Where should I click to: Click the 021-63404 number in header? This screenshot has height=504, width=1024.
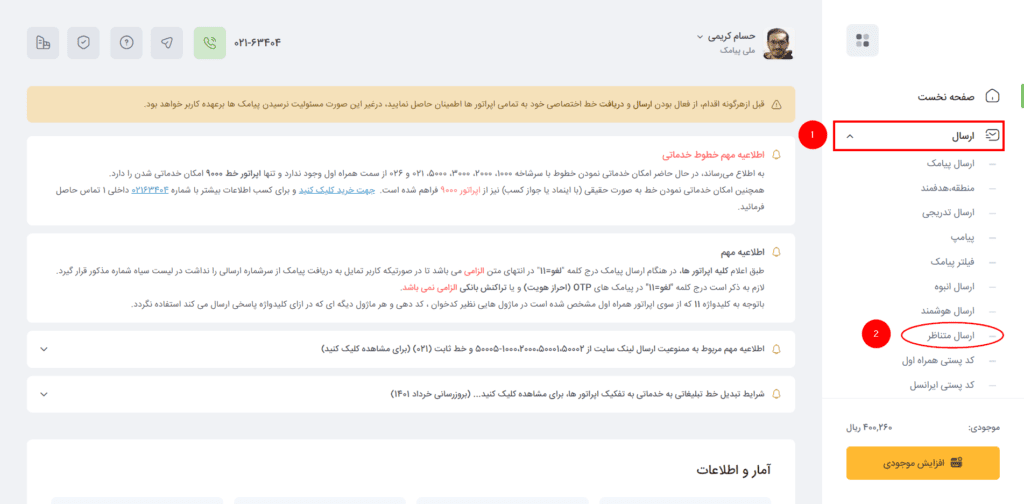point(257,43)
